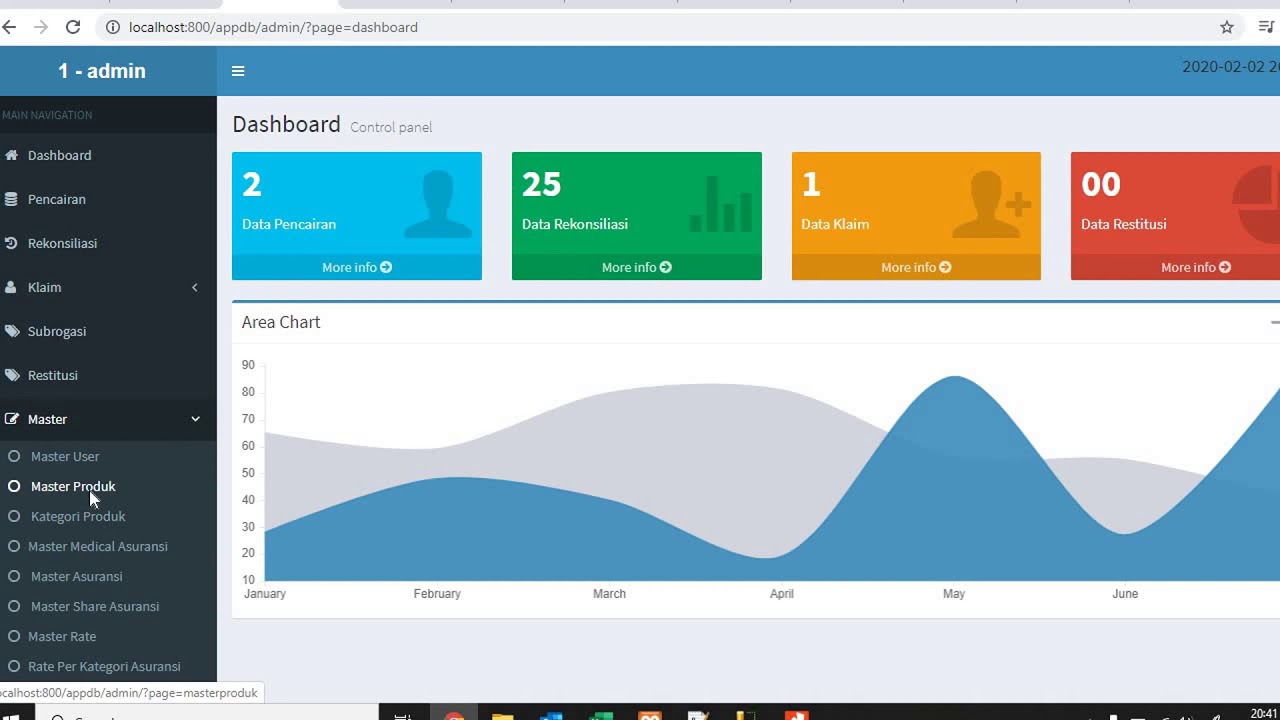Viewport: 1280px width, 720px height.
Task: Click the Klaim label in the sidebar
Action: pos(44,287)
